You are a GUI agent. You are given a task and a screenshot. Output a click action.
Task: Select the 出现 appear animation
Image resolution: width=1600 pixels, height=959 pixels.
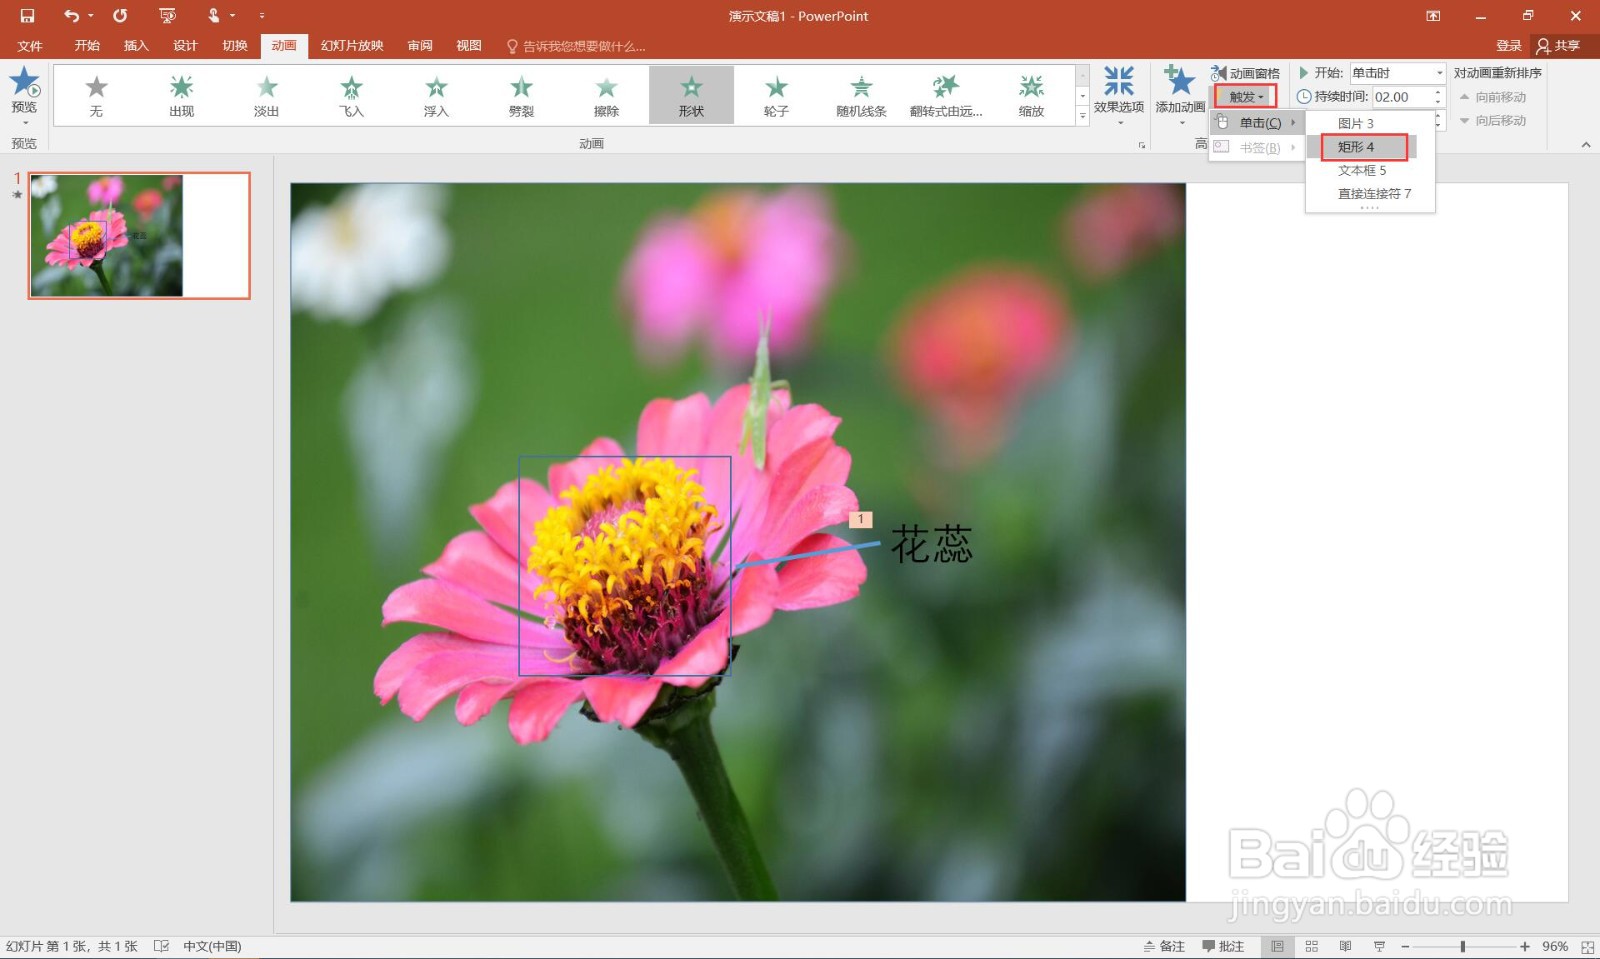coord(181,95)
